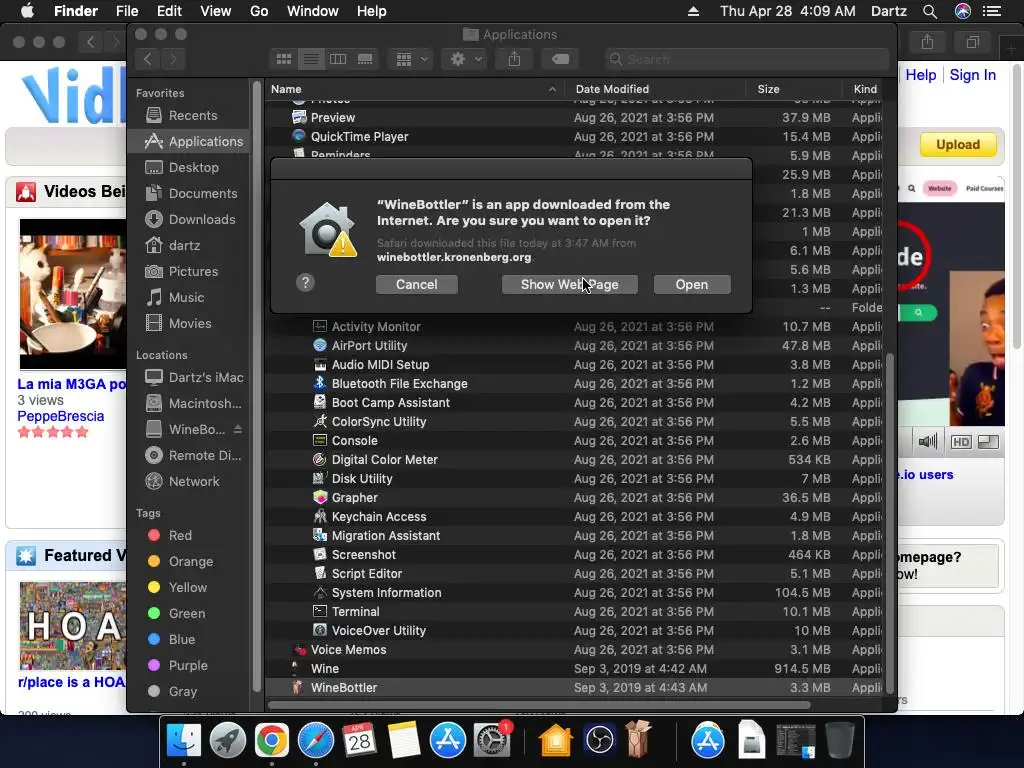Click the Edit Tags toolbar icon
This screenshot has height=768, width=1024.
[560, 59]
